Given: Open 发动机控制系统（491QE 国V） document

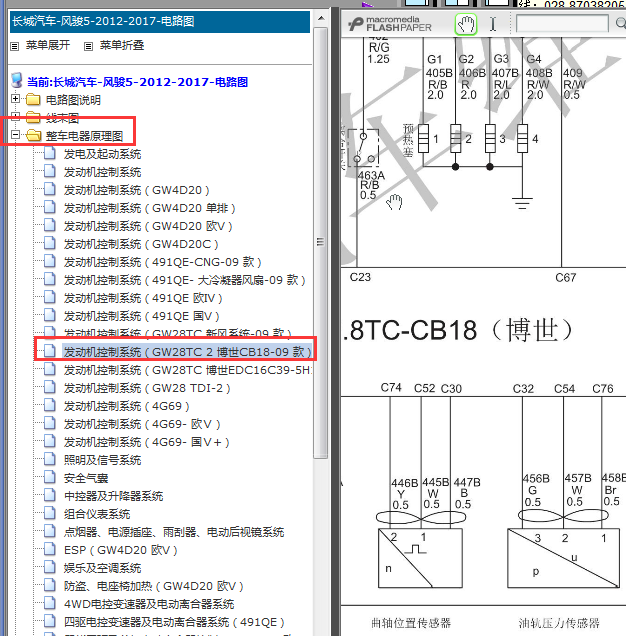Looking at the screenshot, I should [x=142, y=316].
